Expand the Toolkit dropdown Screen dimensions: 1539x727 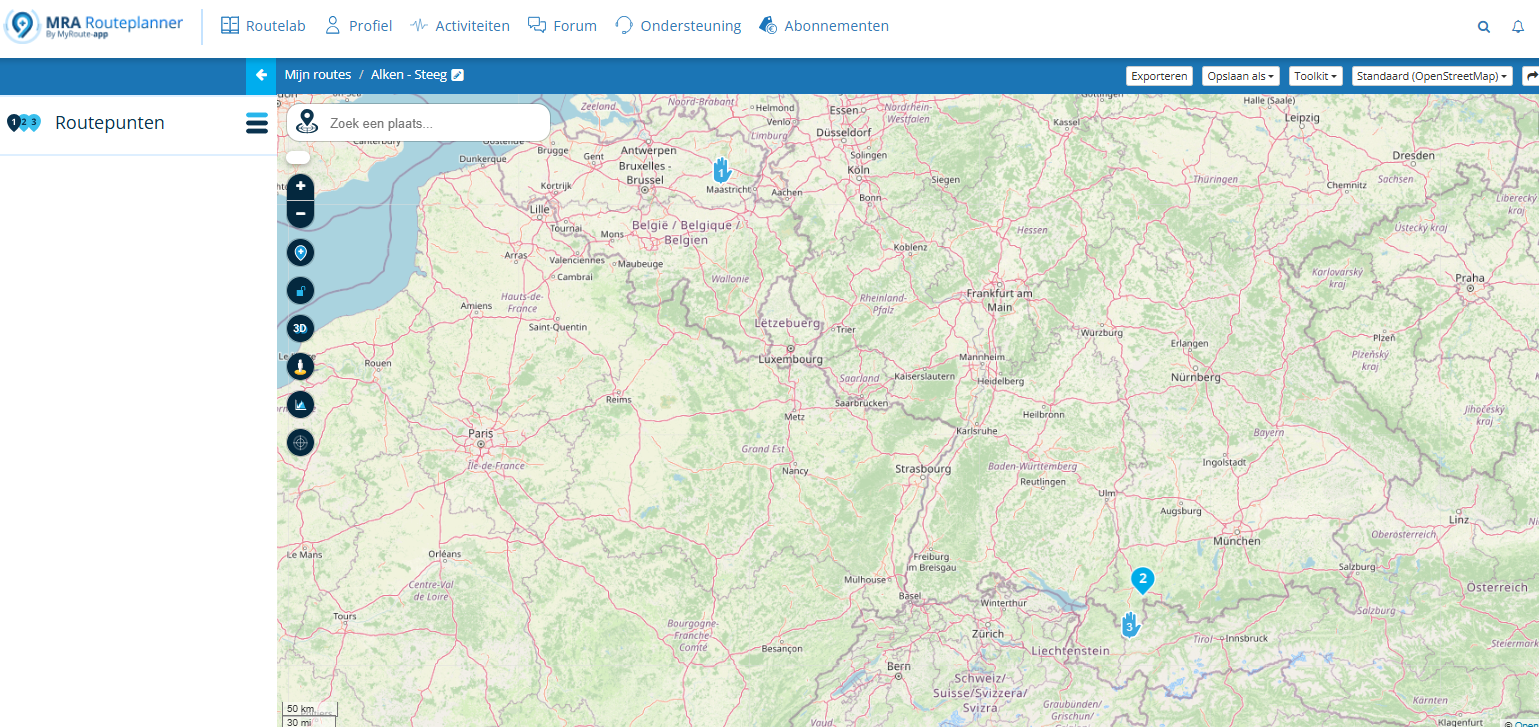point(1316,76)
